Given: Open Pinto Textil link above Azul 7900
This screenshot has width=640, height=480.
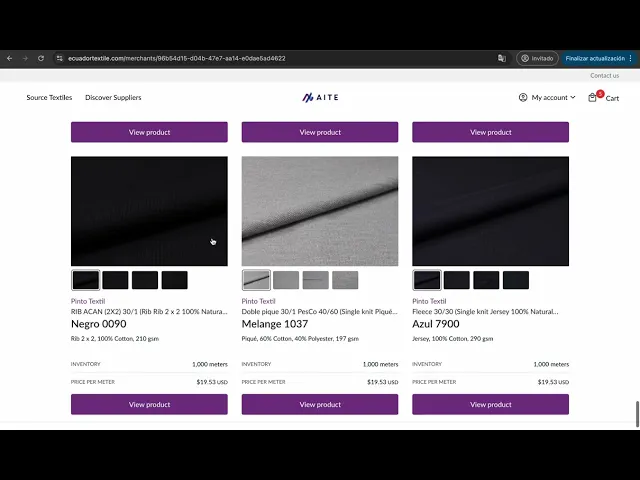Looking at the screenshot, I should click(x=429, y=301).
